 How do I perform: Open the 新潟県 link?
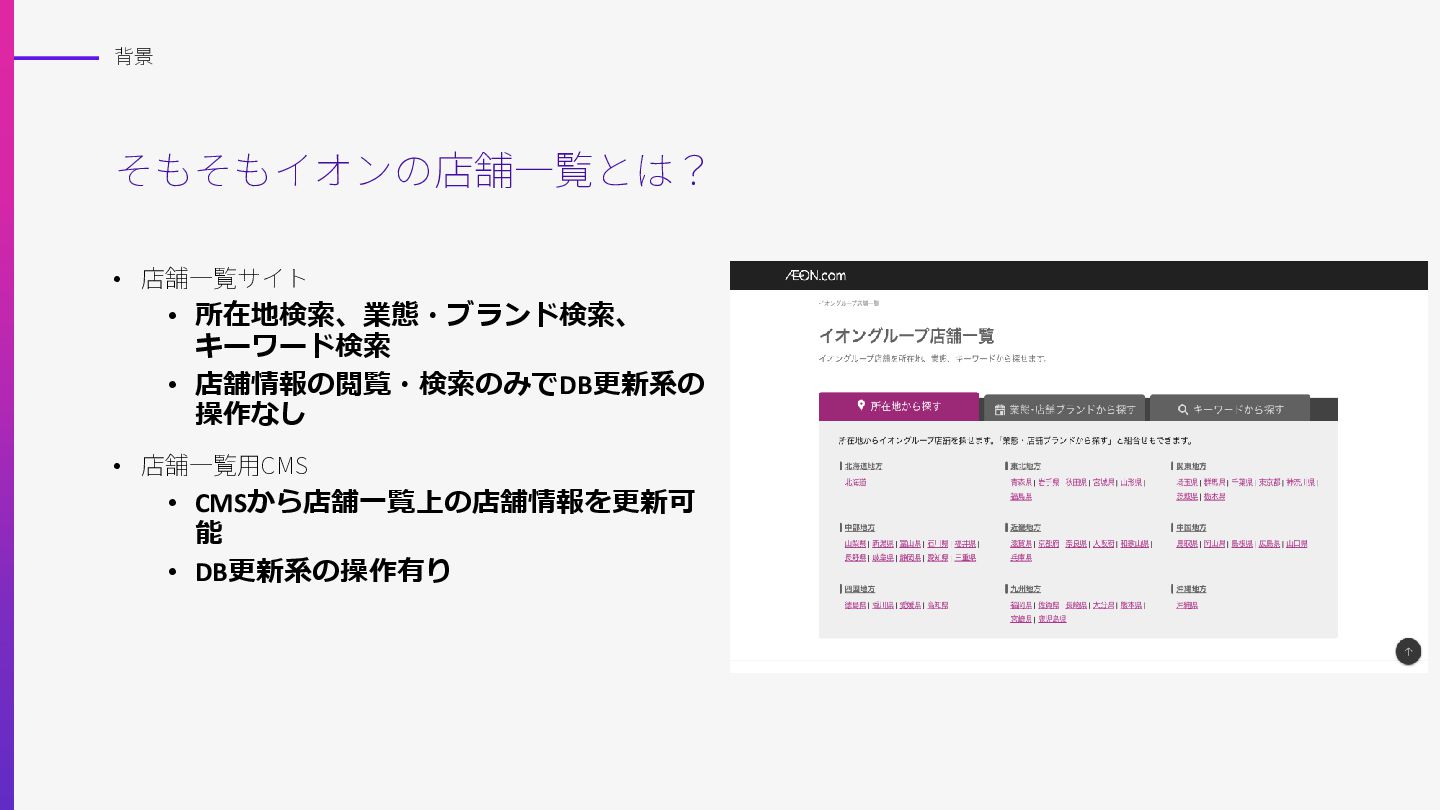pyautogui.click(x=883, y=544)
